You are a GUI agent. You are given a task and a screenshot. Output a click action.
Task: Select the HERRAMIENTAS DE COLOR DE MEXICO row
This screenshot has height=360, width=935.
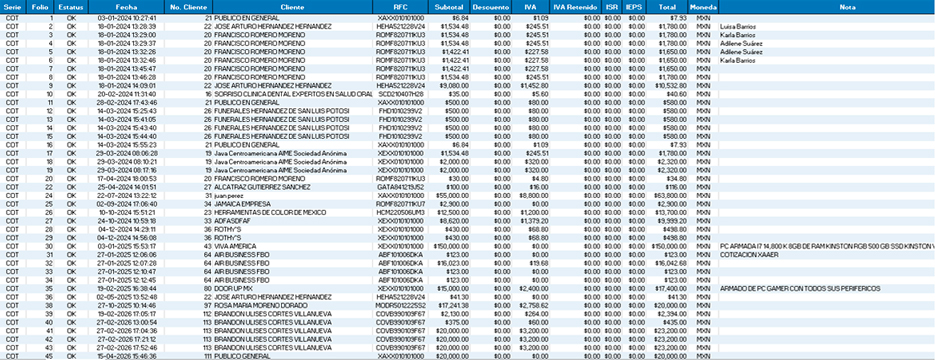[x=468, y=212]
